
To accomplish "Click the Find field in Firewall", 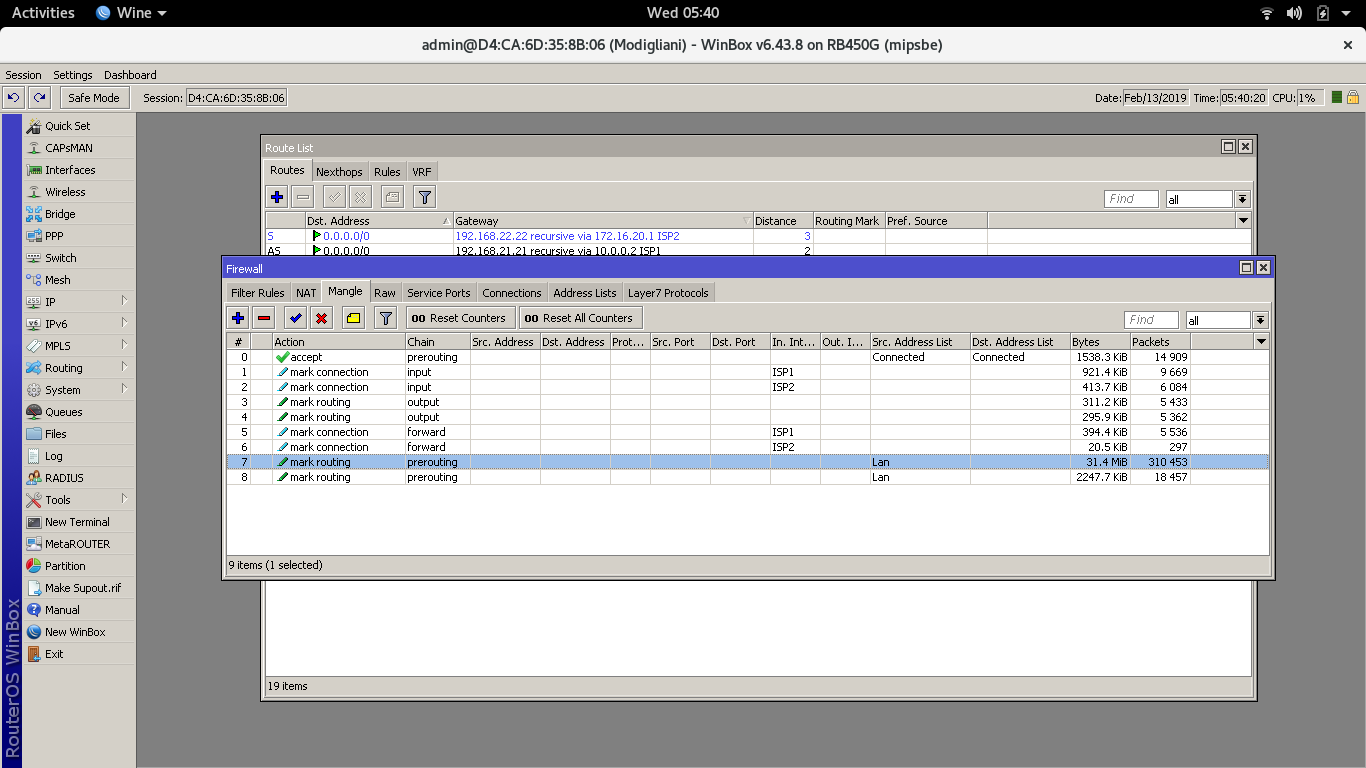I will click(1153, 320).
